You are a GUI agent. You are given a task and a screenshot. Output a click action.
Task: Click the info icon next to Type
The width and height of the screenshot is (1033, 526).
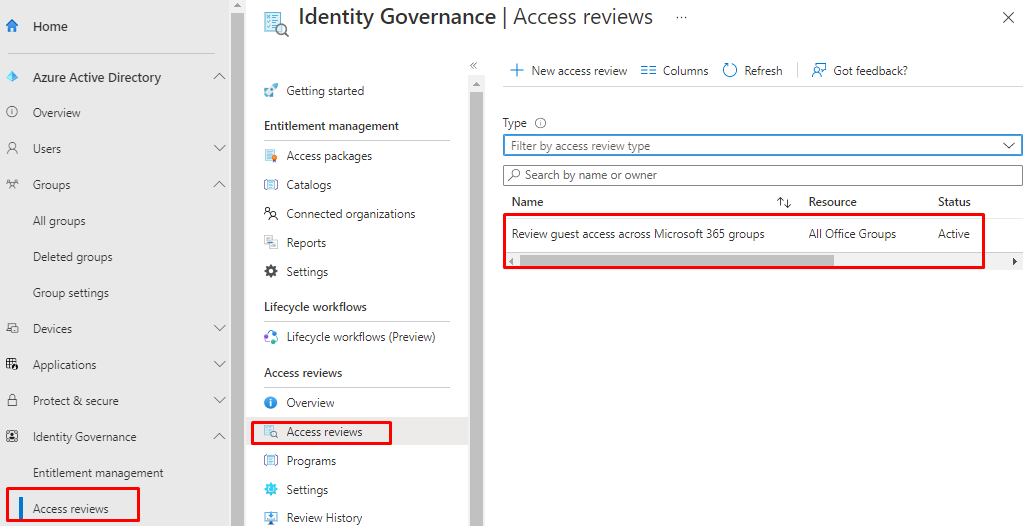coord(541,124)
